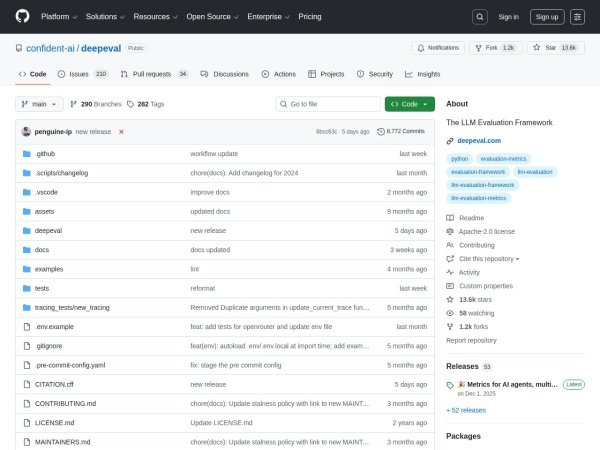The image size is (600, 450).
Task: Open the .github folder icon
Action: pos(26,154)
